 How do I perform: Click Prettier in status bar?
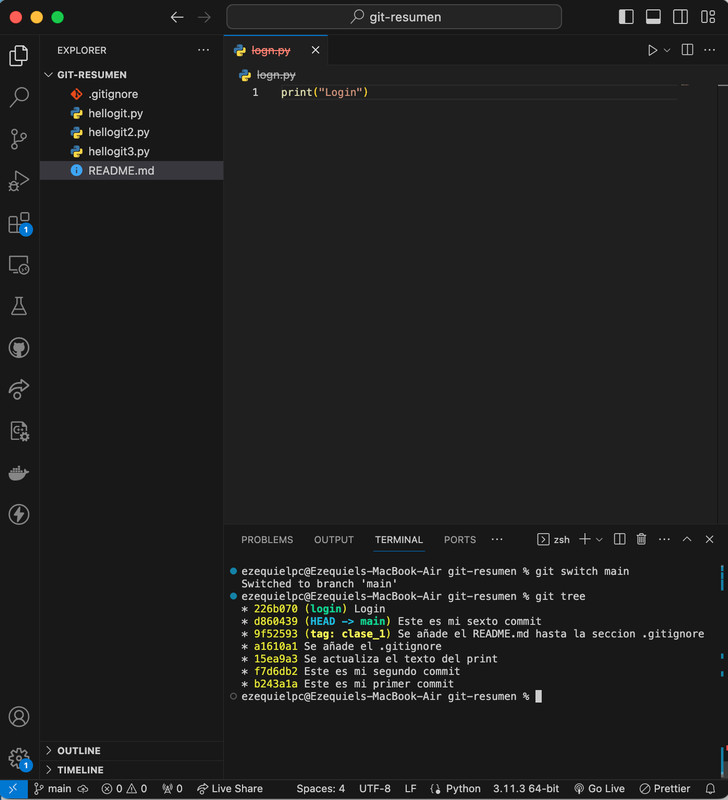[x=665, y=789]
